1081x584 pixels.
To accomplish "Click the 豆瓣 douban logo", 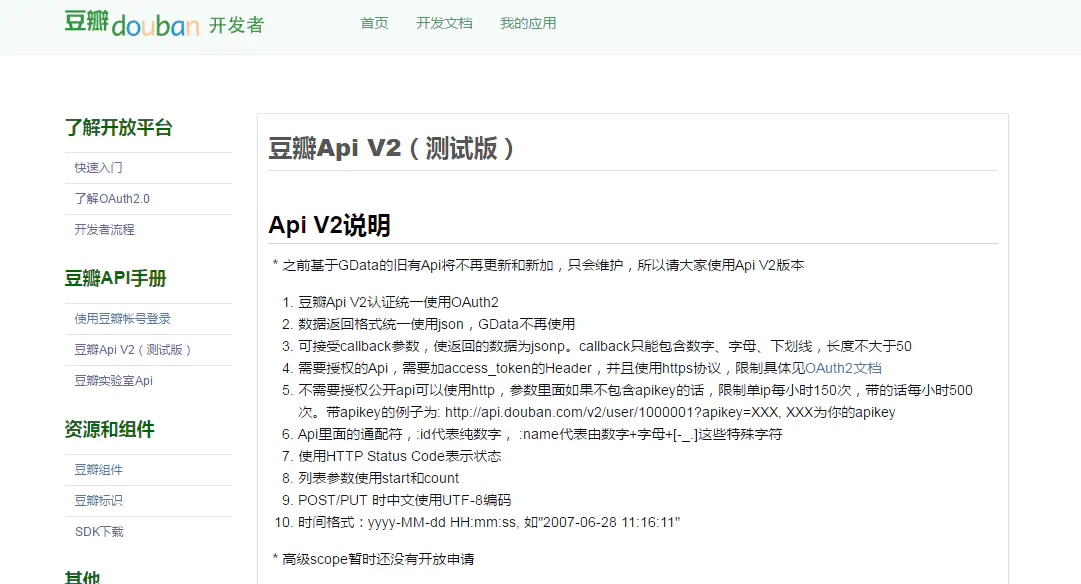I will (132, 23).
